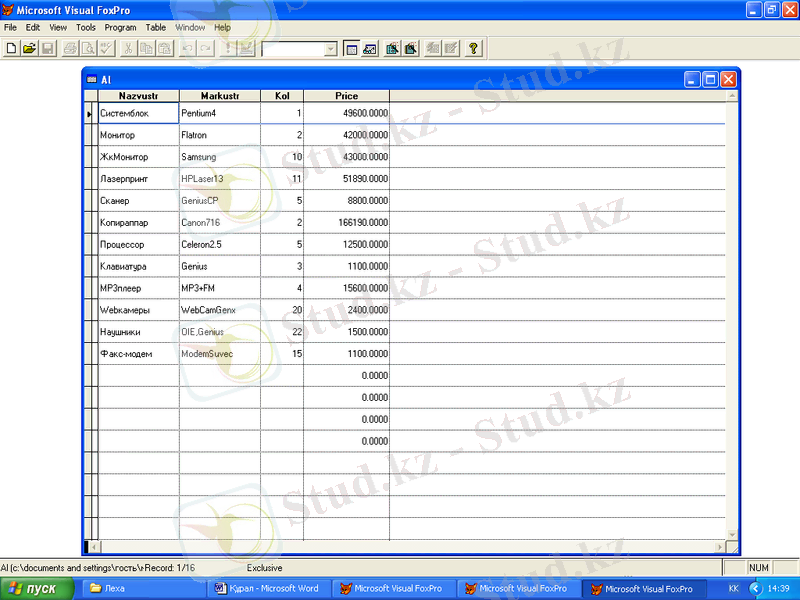Click the Наушники cell
Image resolution: width=800 pixels, height=600 pixels.
pos(138,332)
